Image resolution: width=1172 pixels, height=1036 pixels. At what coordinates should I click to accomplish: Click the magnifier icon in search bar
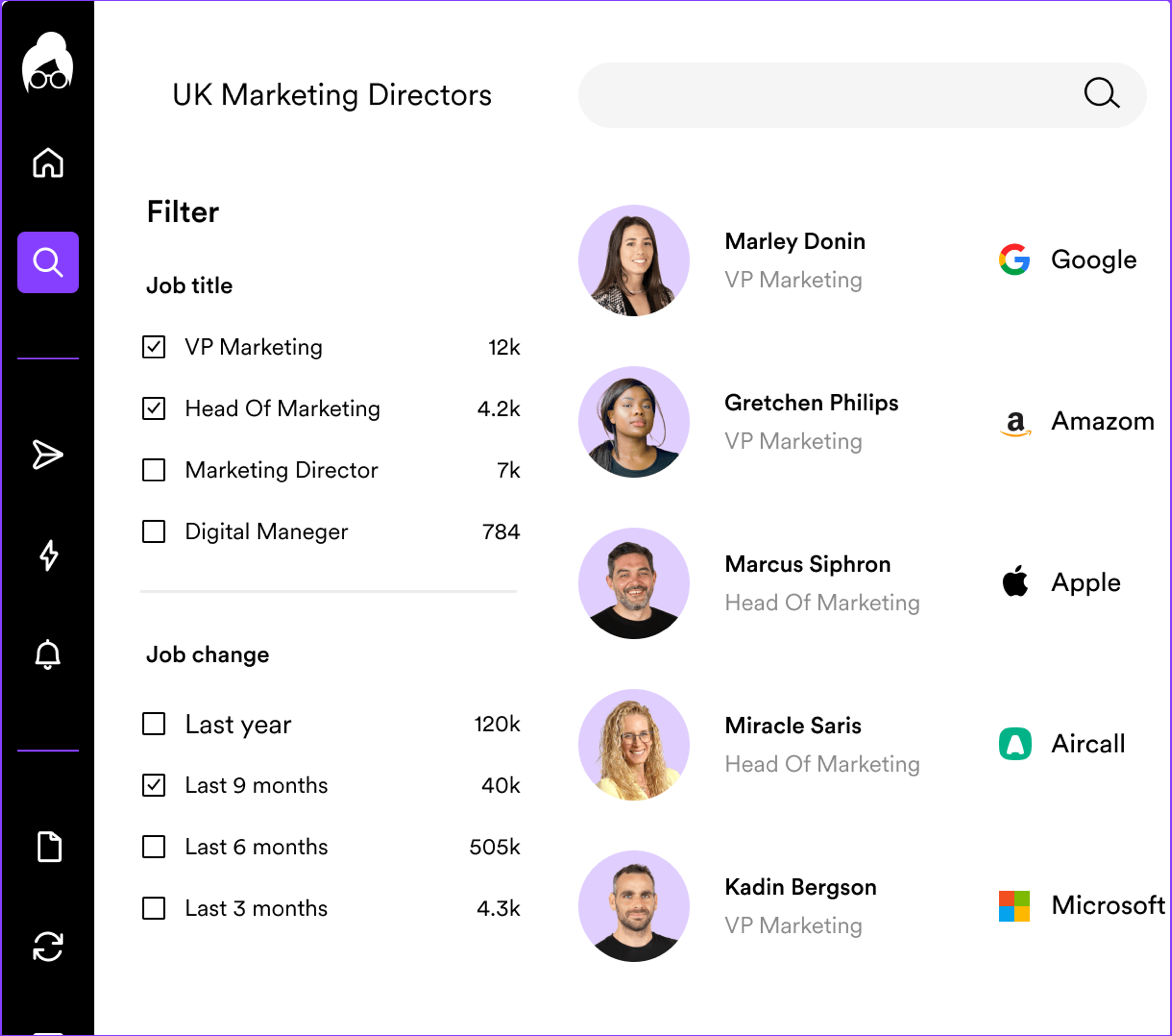[1101, 94]
